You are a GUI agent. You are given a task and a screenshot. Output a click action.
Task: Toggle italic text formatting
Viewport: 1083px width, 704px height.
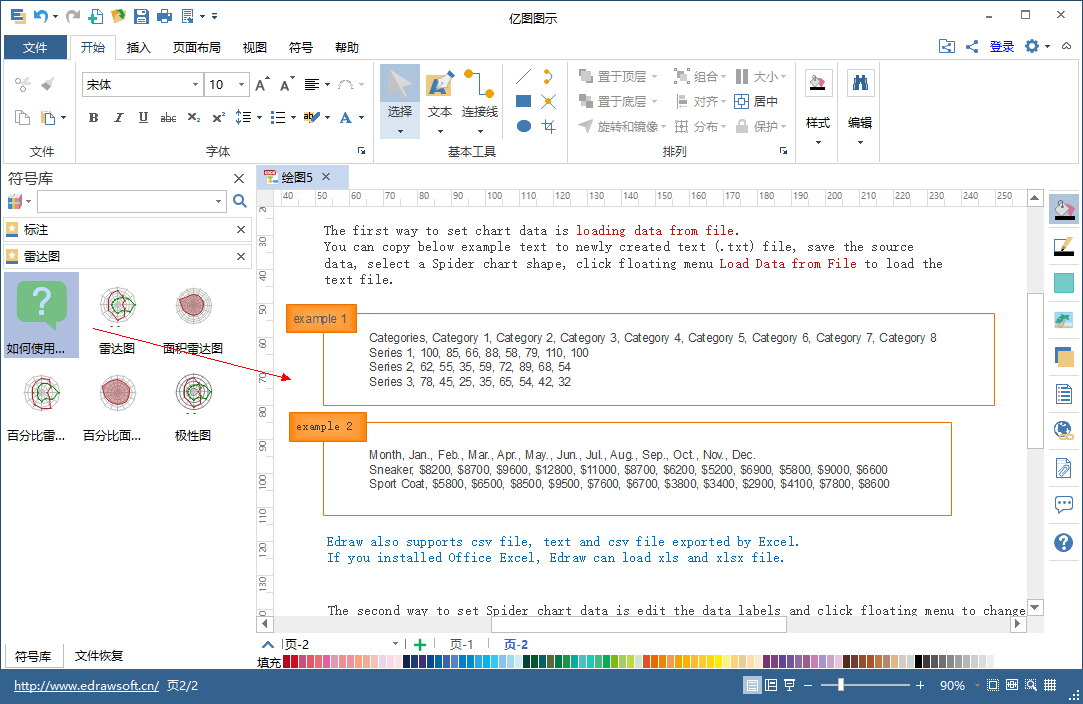(119, 118)
